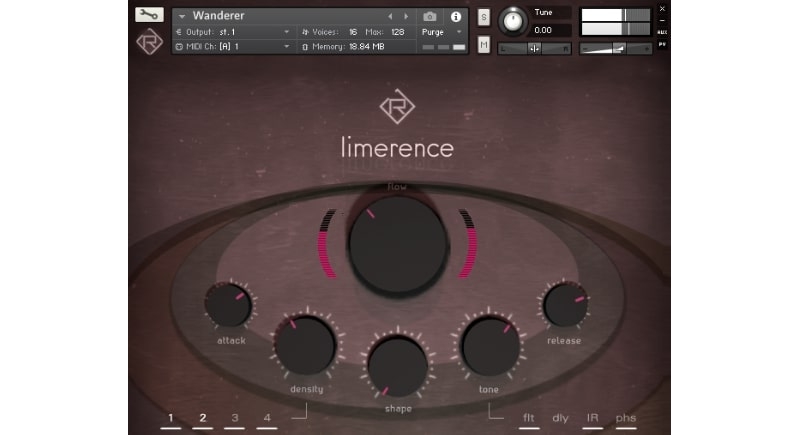
Task: Click the density knob
Action: (x=306, y=345)
